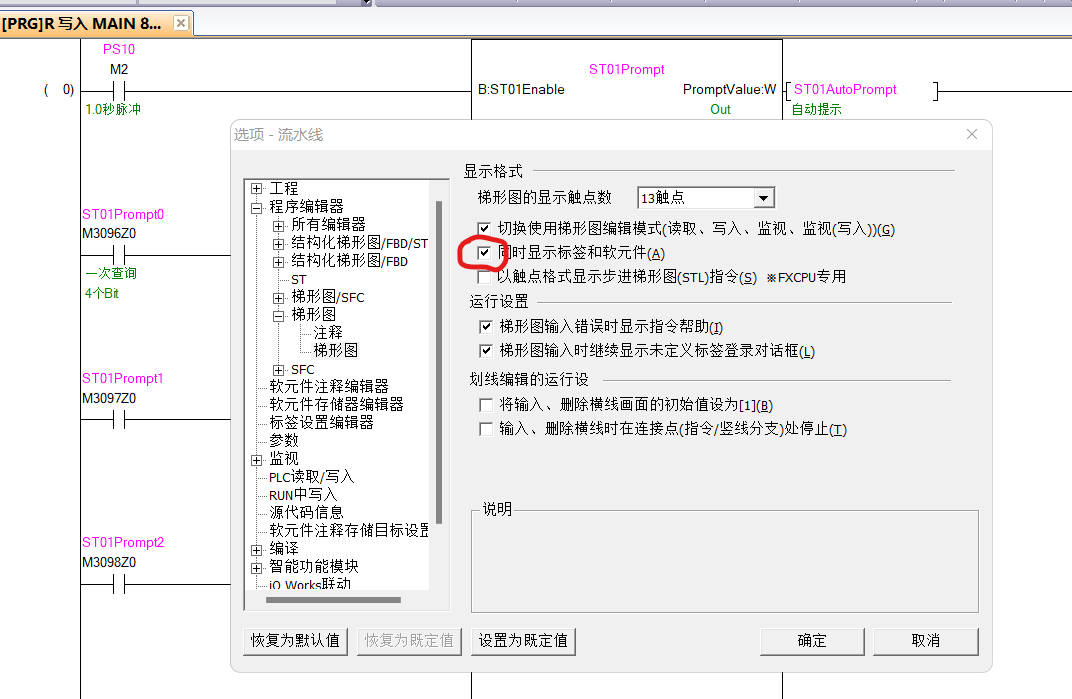Click the 恢复为默认值 button

click(x=295, y=641)
